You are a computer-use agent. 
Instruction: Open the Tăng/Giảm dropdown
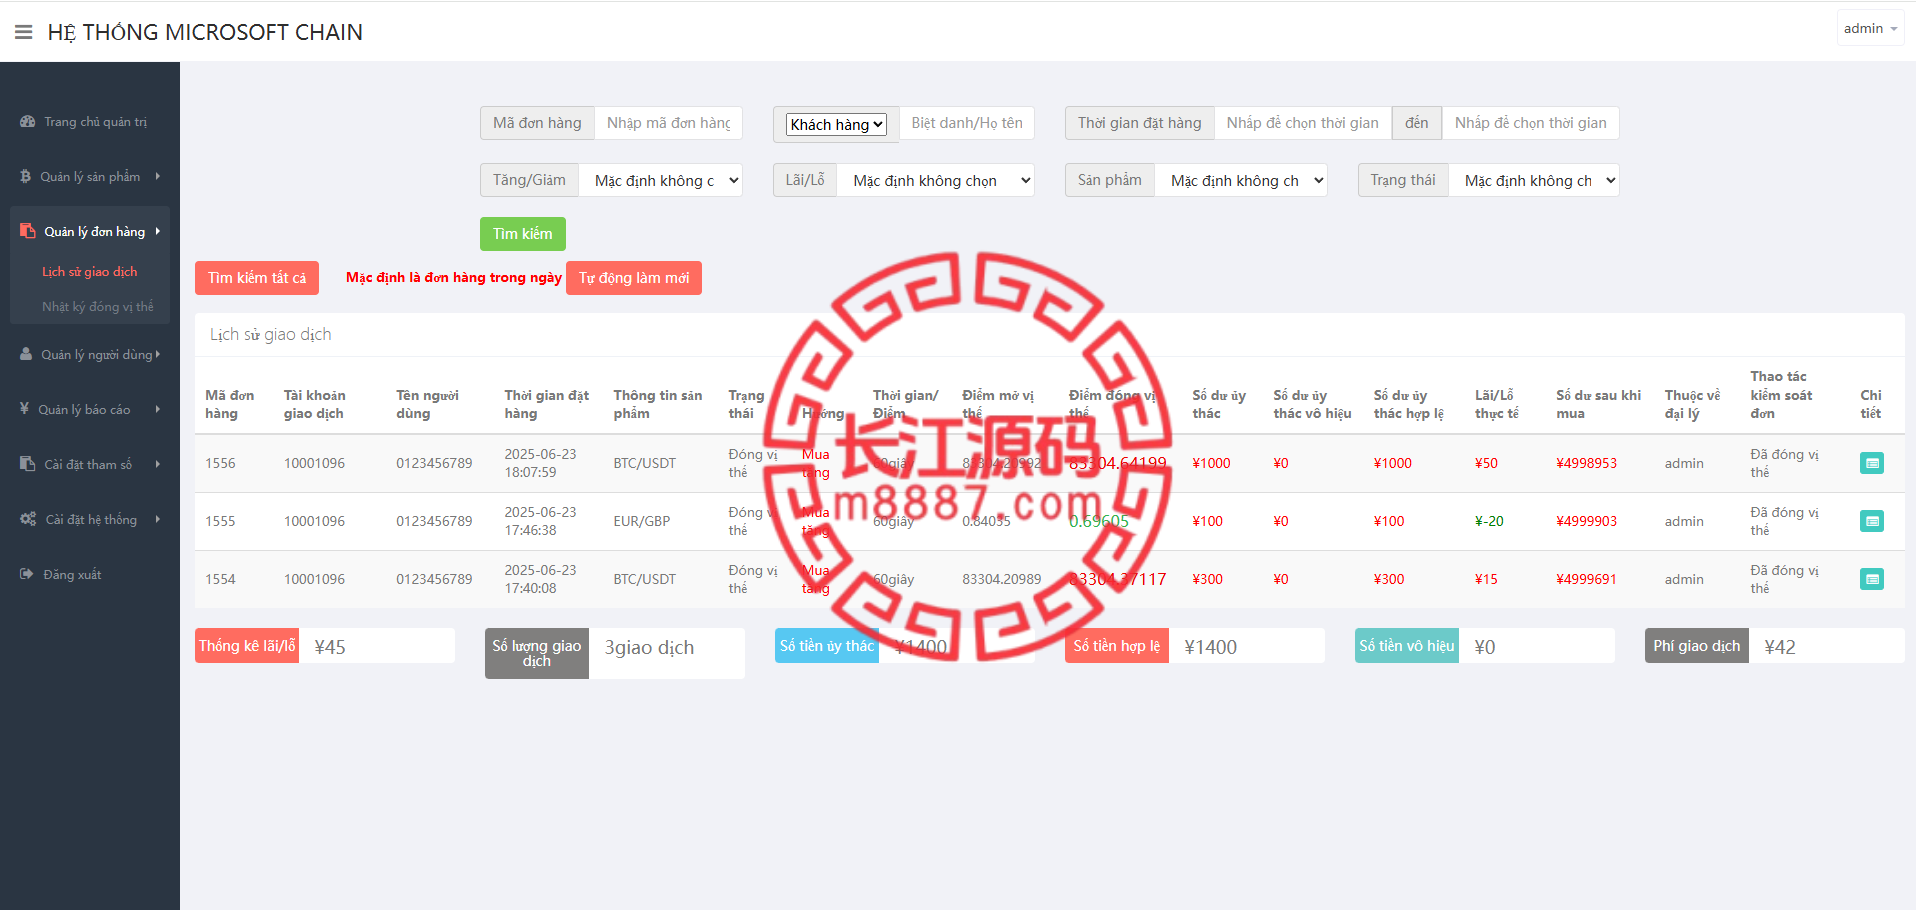[x=661, y=180]
